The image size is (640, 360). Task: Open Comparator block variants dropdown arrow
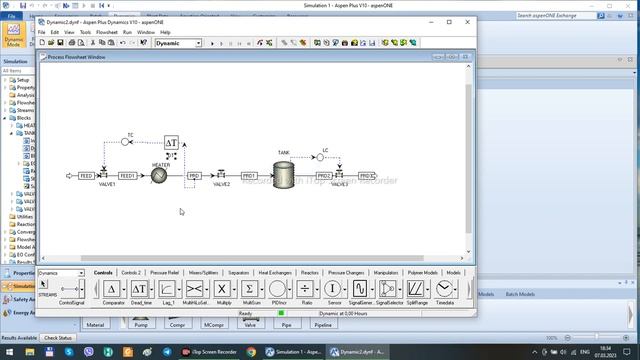coord(124,289)
